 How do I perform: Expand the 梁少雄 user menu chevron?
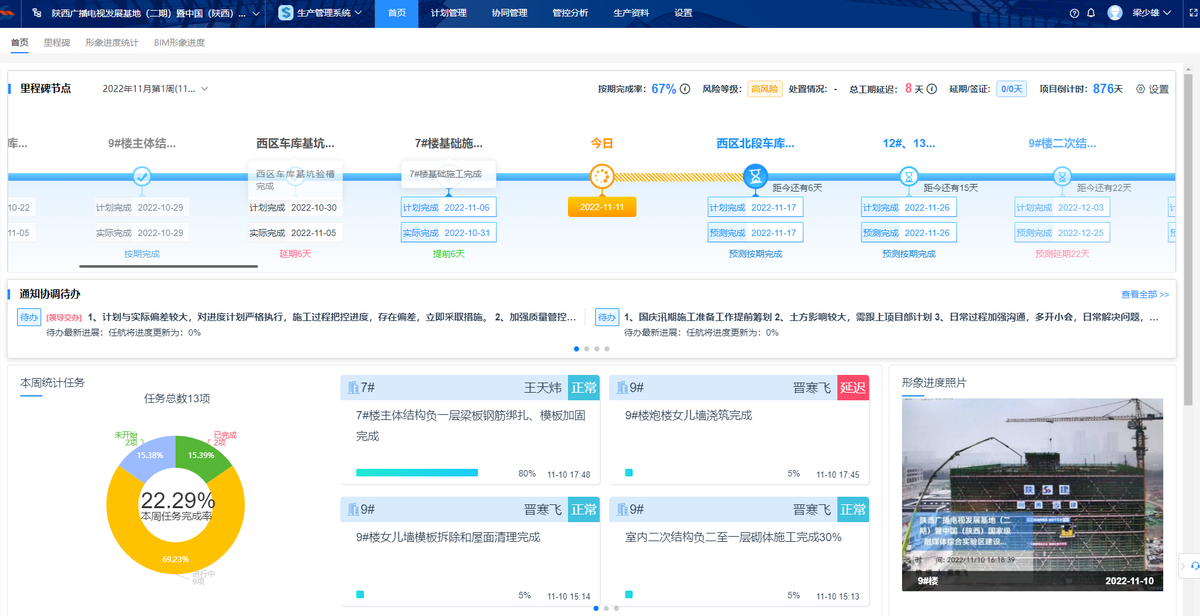1167,13
